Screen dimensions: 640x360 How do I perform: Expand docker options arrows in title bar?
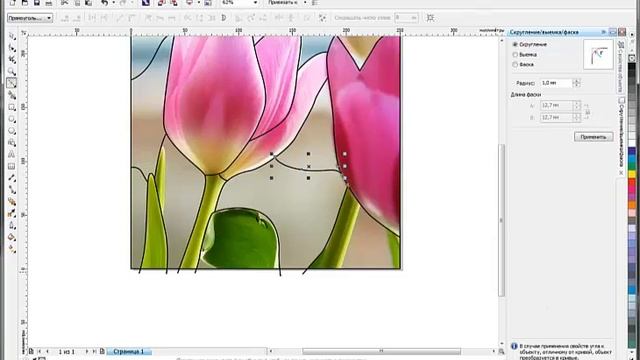[x=603, y=32]
